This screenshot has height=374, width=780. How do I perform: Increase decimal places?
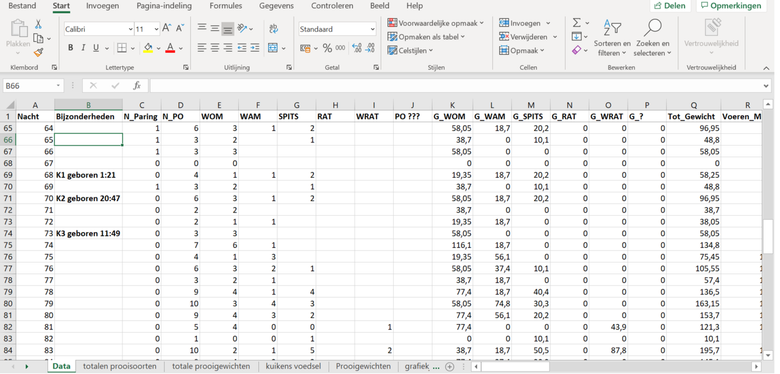tap(357, 48)
